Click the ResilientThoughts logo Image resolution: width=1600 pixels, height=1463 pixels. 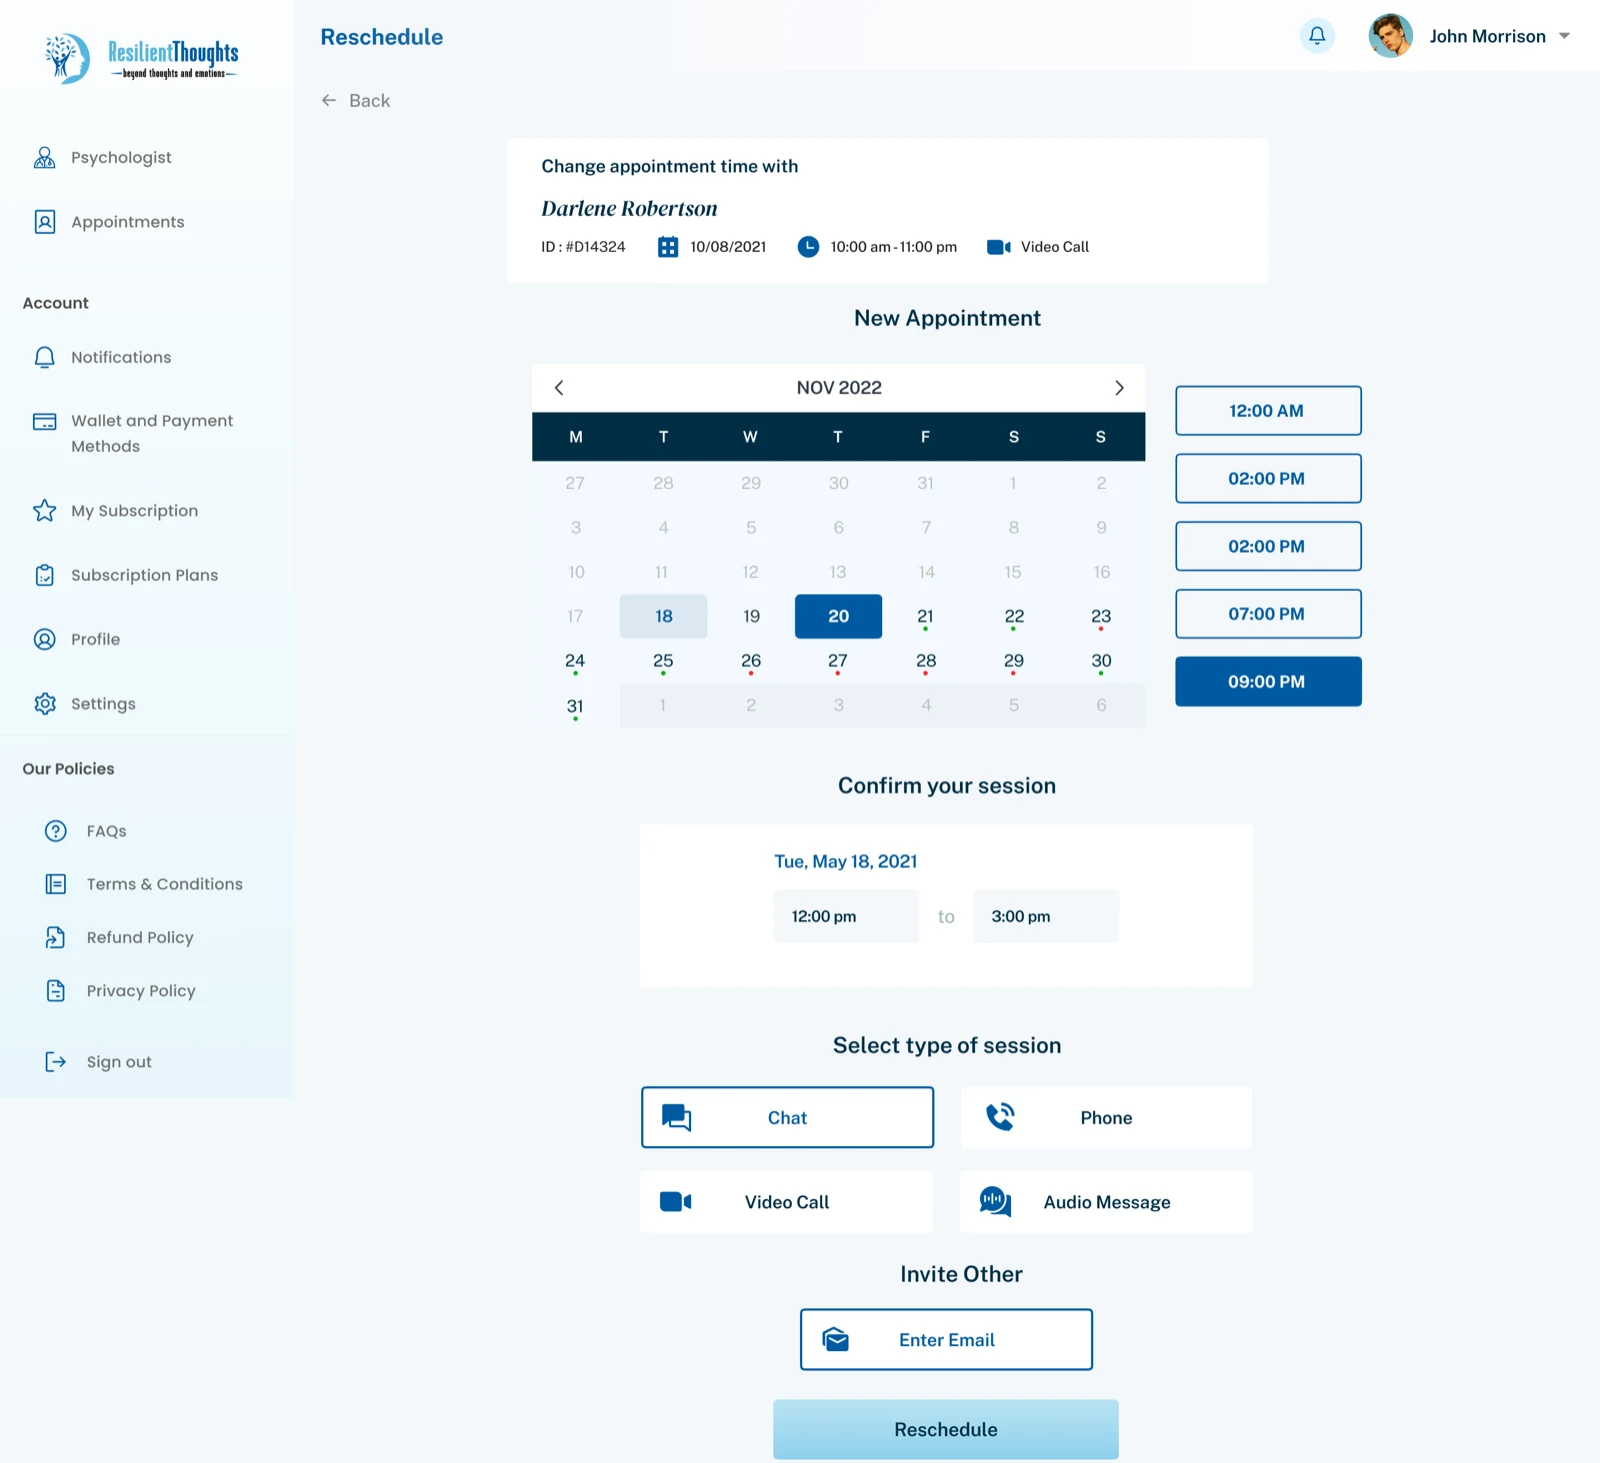point(142,58)
